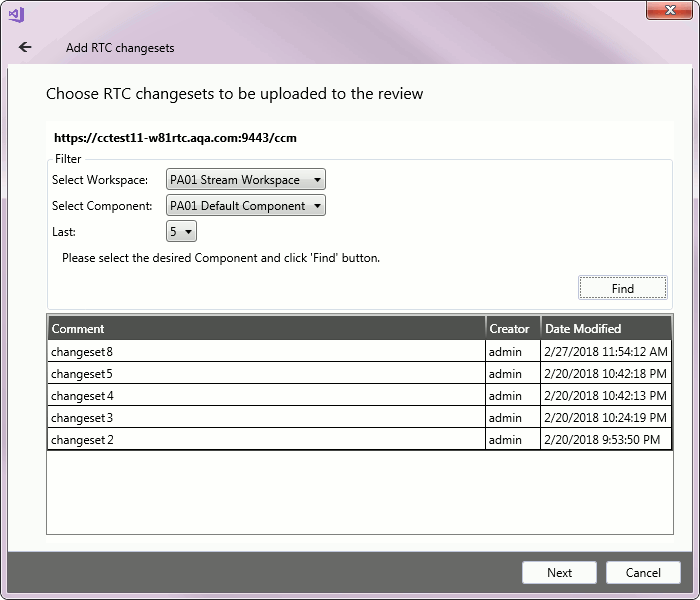Sort by the Creator column header

510,329
